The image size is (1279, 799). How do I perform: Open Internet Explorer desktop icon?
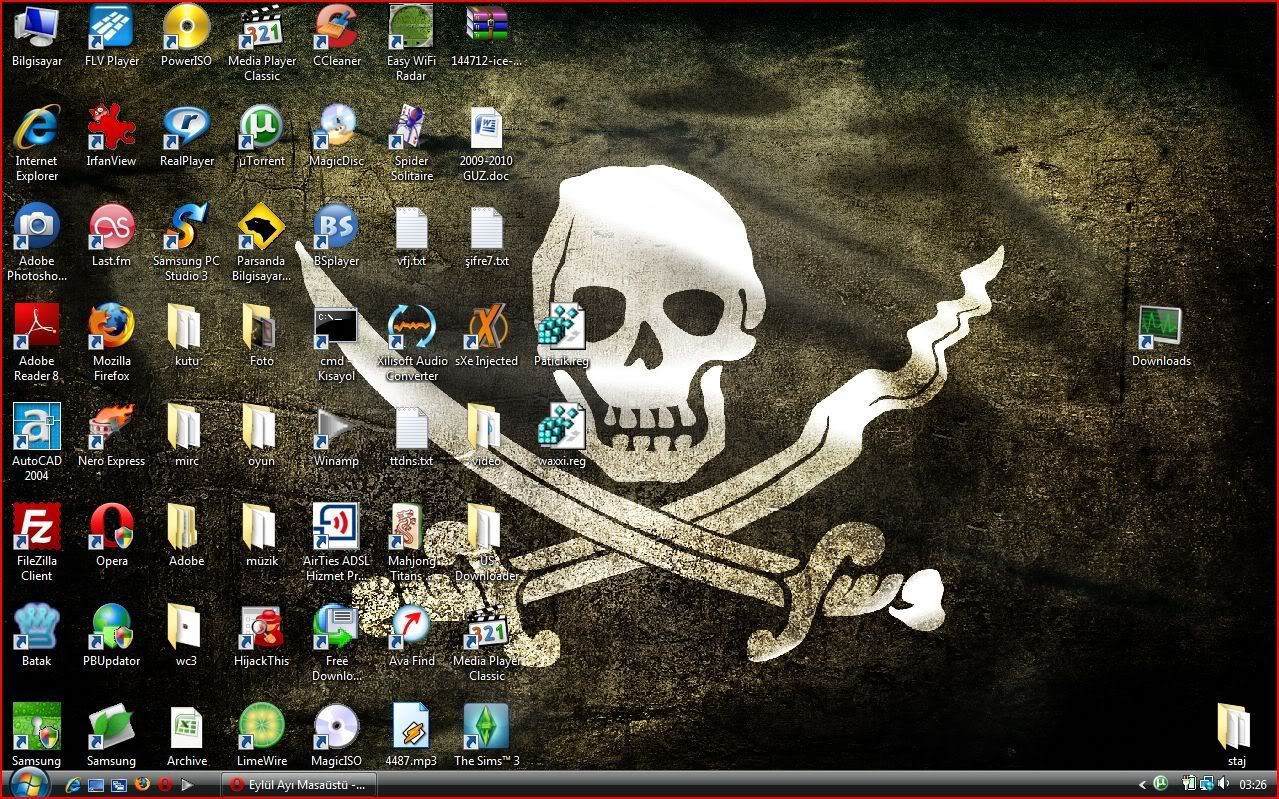[x=37, y=143]
